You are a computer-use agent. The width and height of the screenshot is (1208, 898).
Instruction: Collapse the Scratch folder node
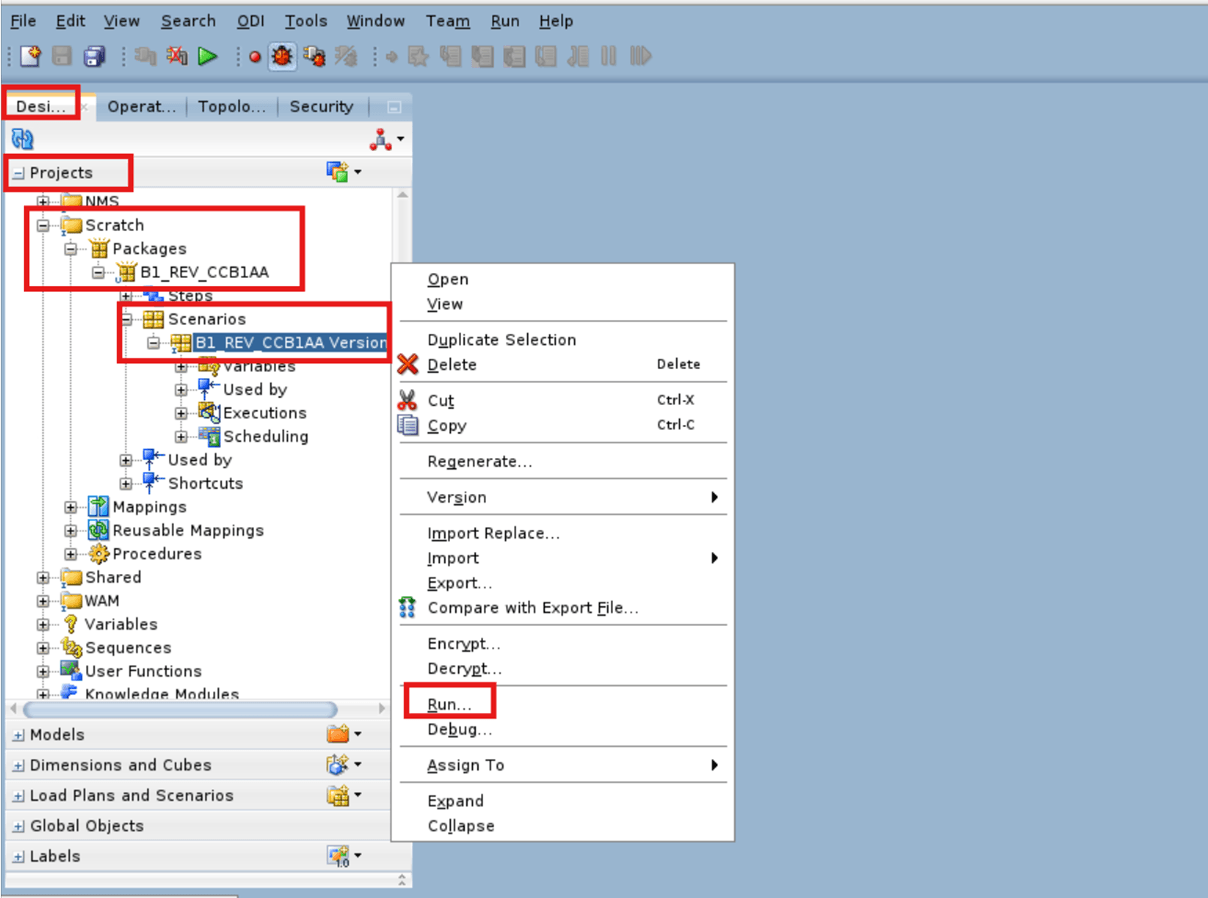43,226
